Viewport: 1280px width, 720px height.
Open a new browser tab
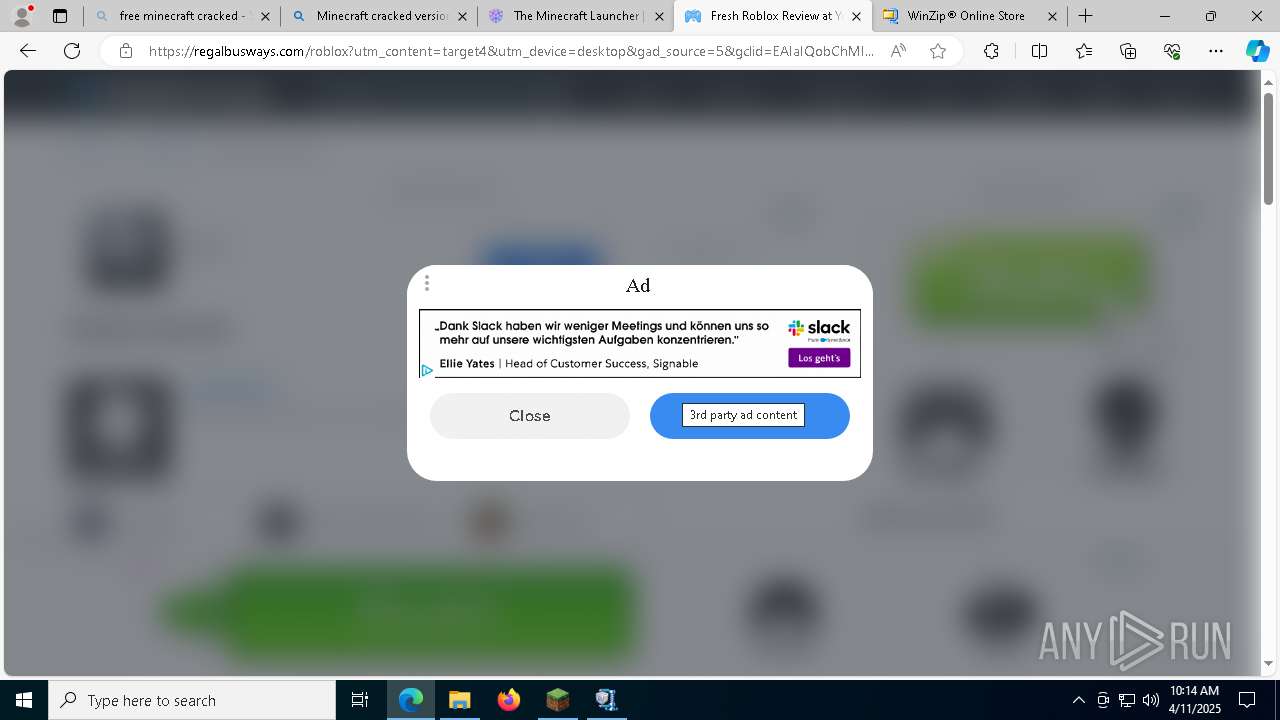[x=1086, y=16]
